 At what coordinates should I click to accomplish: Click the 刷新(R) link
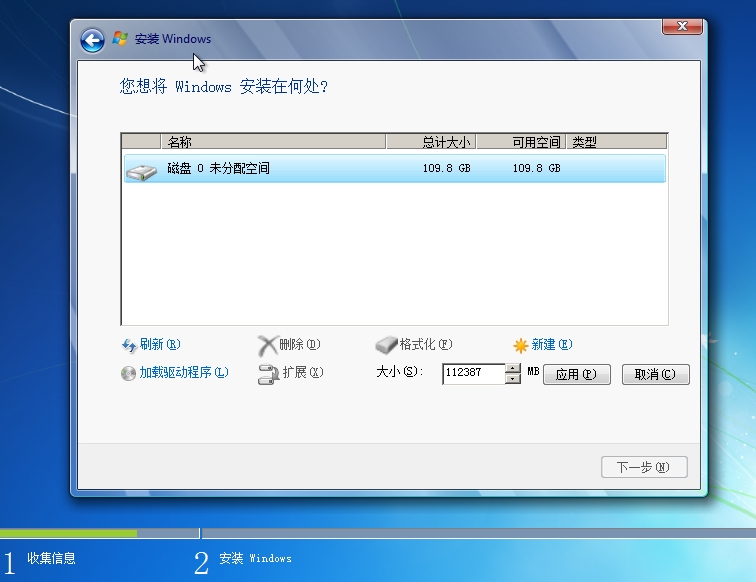[x=160, y=344]
